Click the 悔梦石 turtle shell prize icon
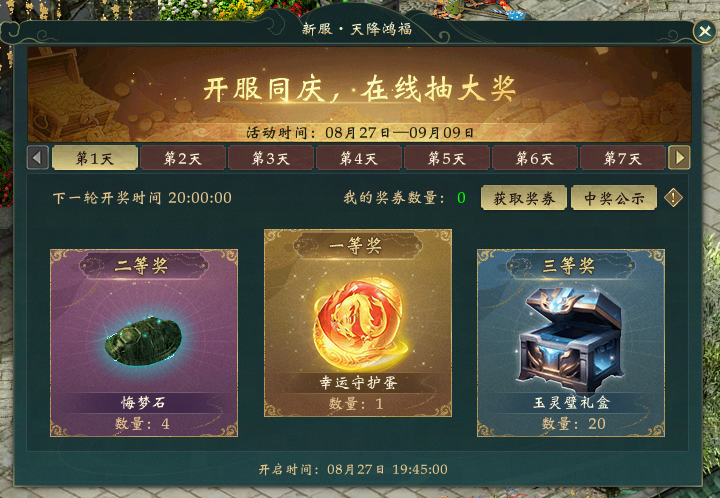720x498 pixels. [x=144, y=341]
